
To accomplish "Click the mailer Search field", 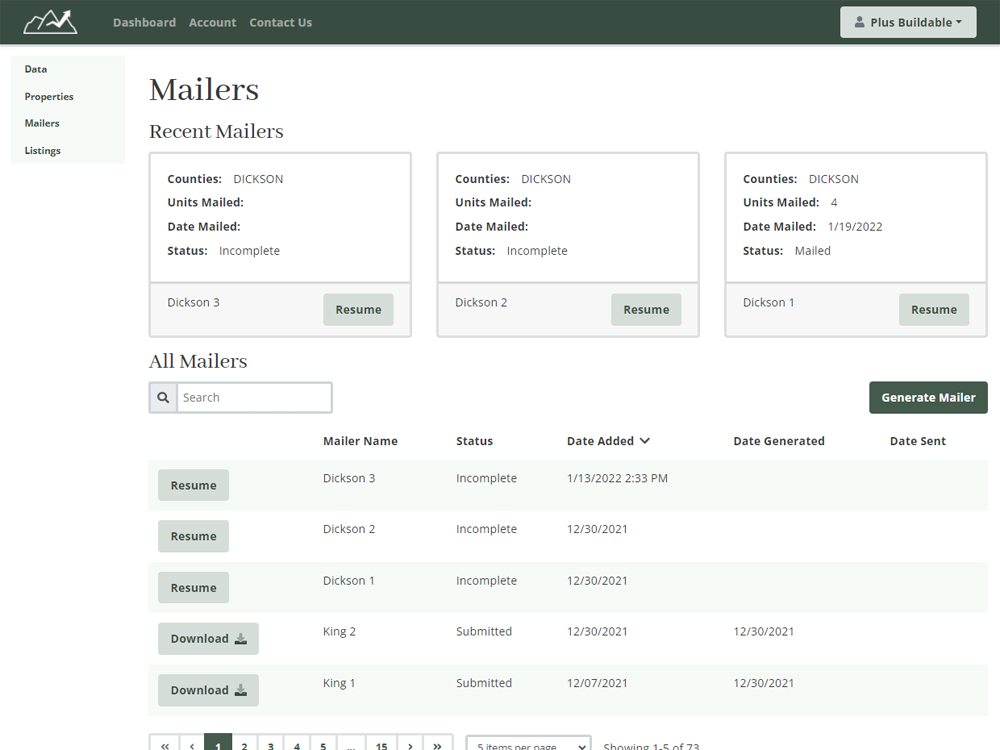I will pos(254,397).
